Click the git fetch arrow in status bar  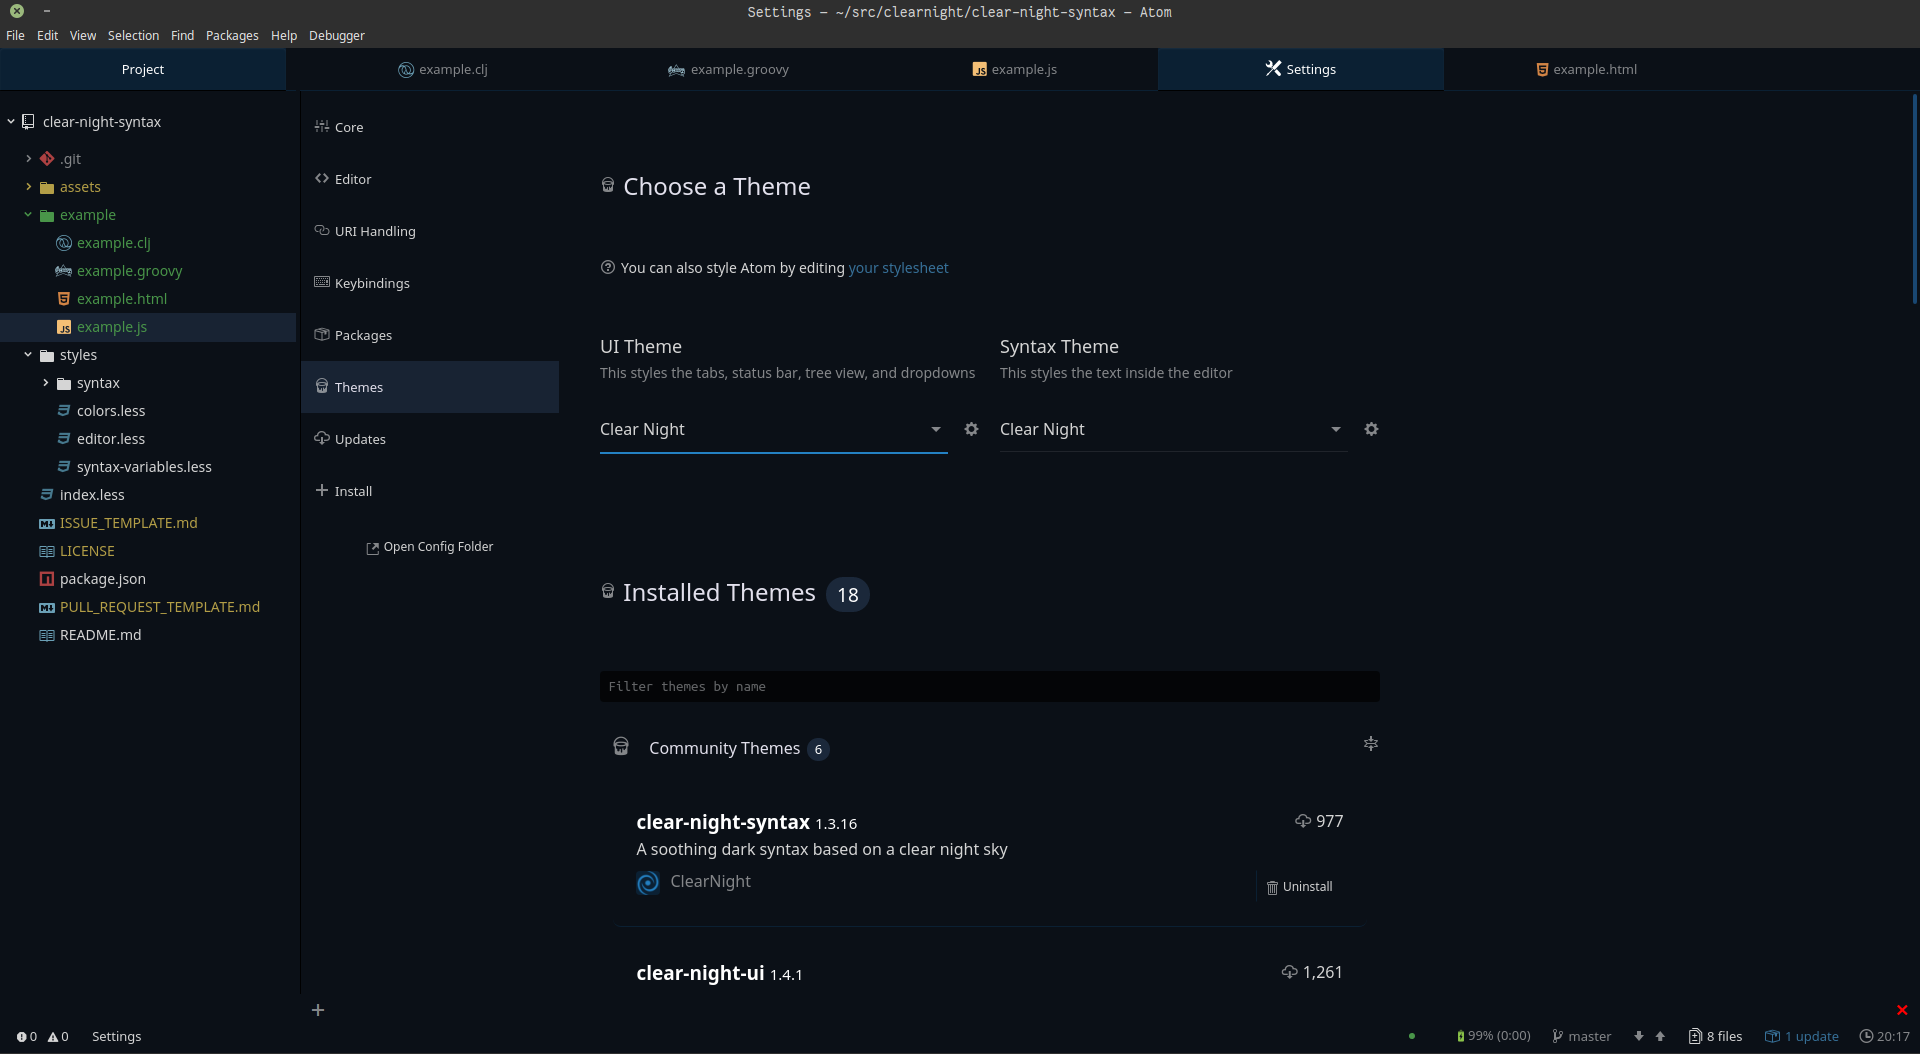pyautogui.click(x=1638, y=1036)
